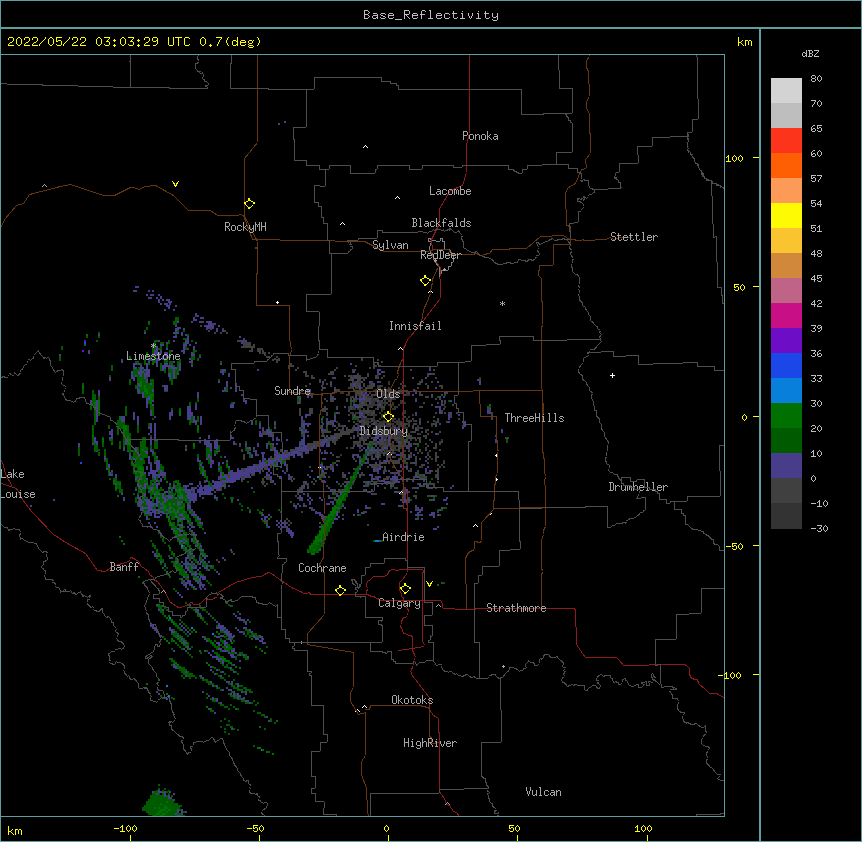
Task: Click the Stettler city label
Action: tap(634, 237)
